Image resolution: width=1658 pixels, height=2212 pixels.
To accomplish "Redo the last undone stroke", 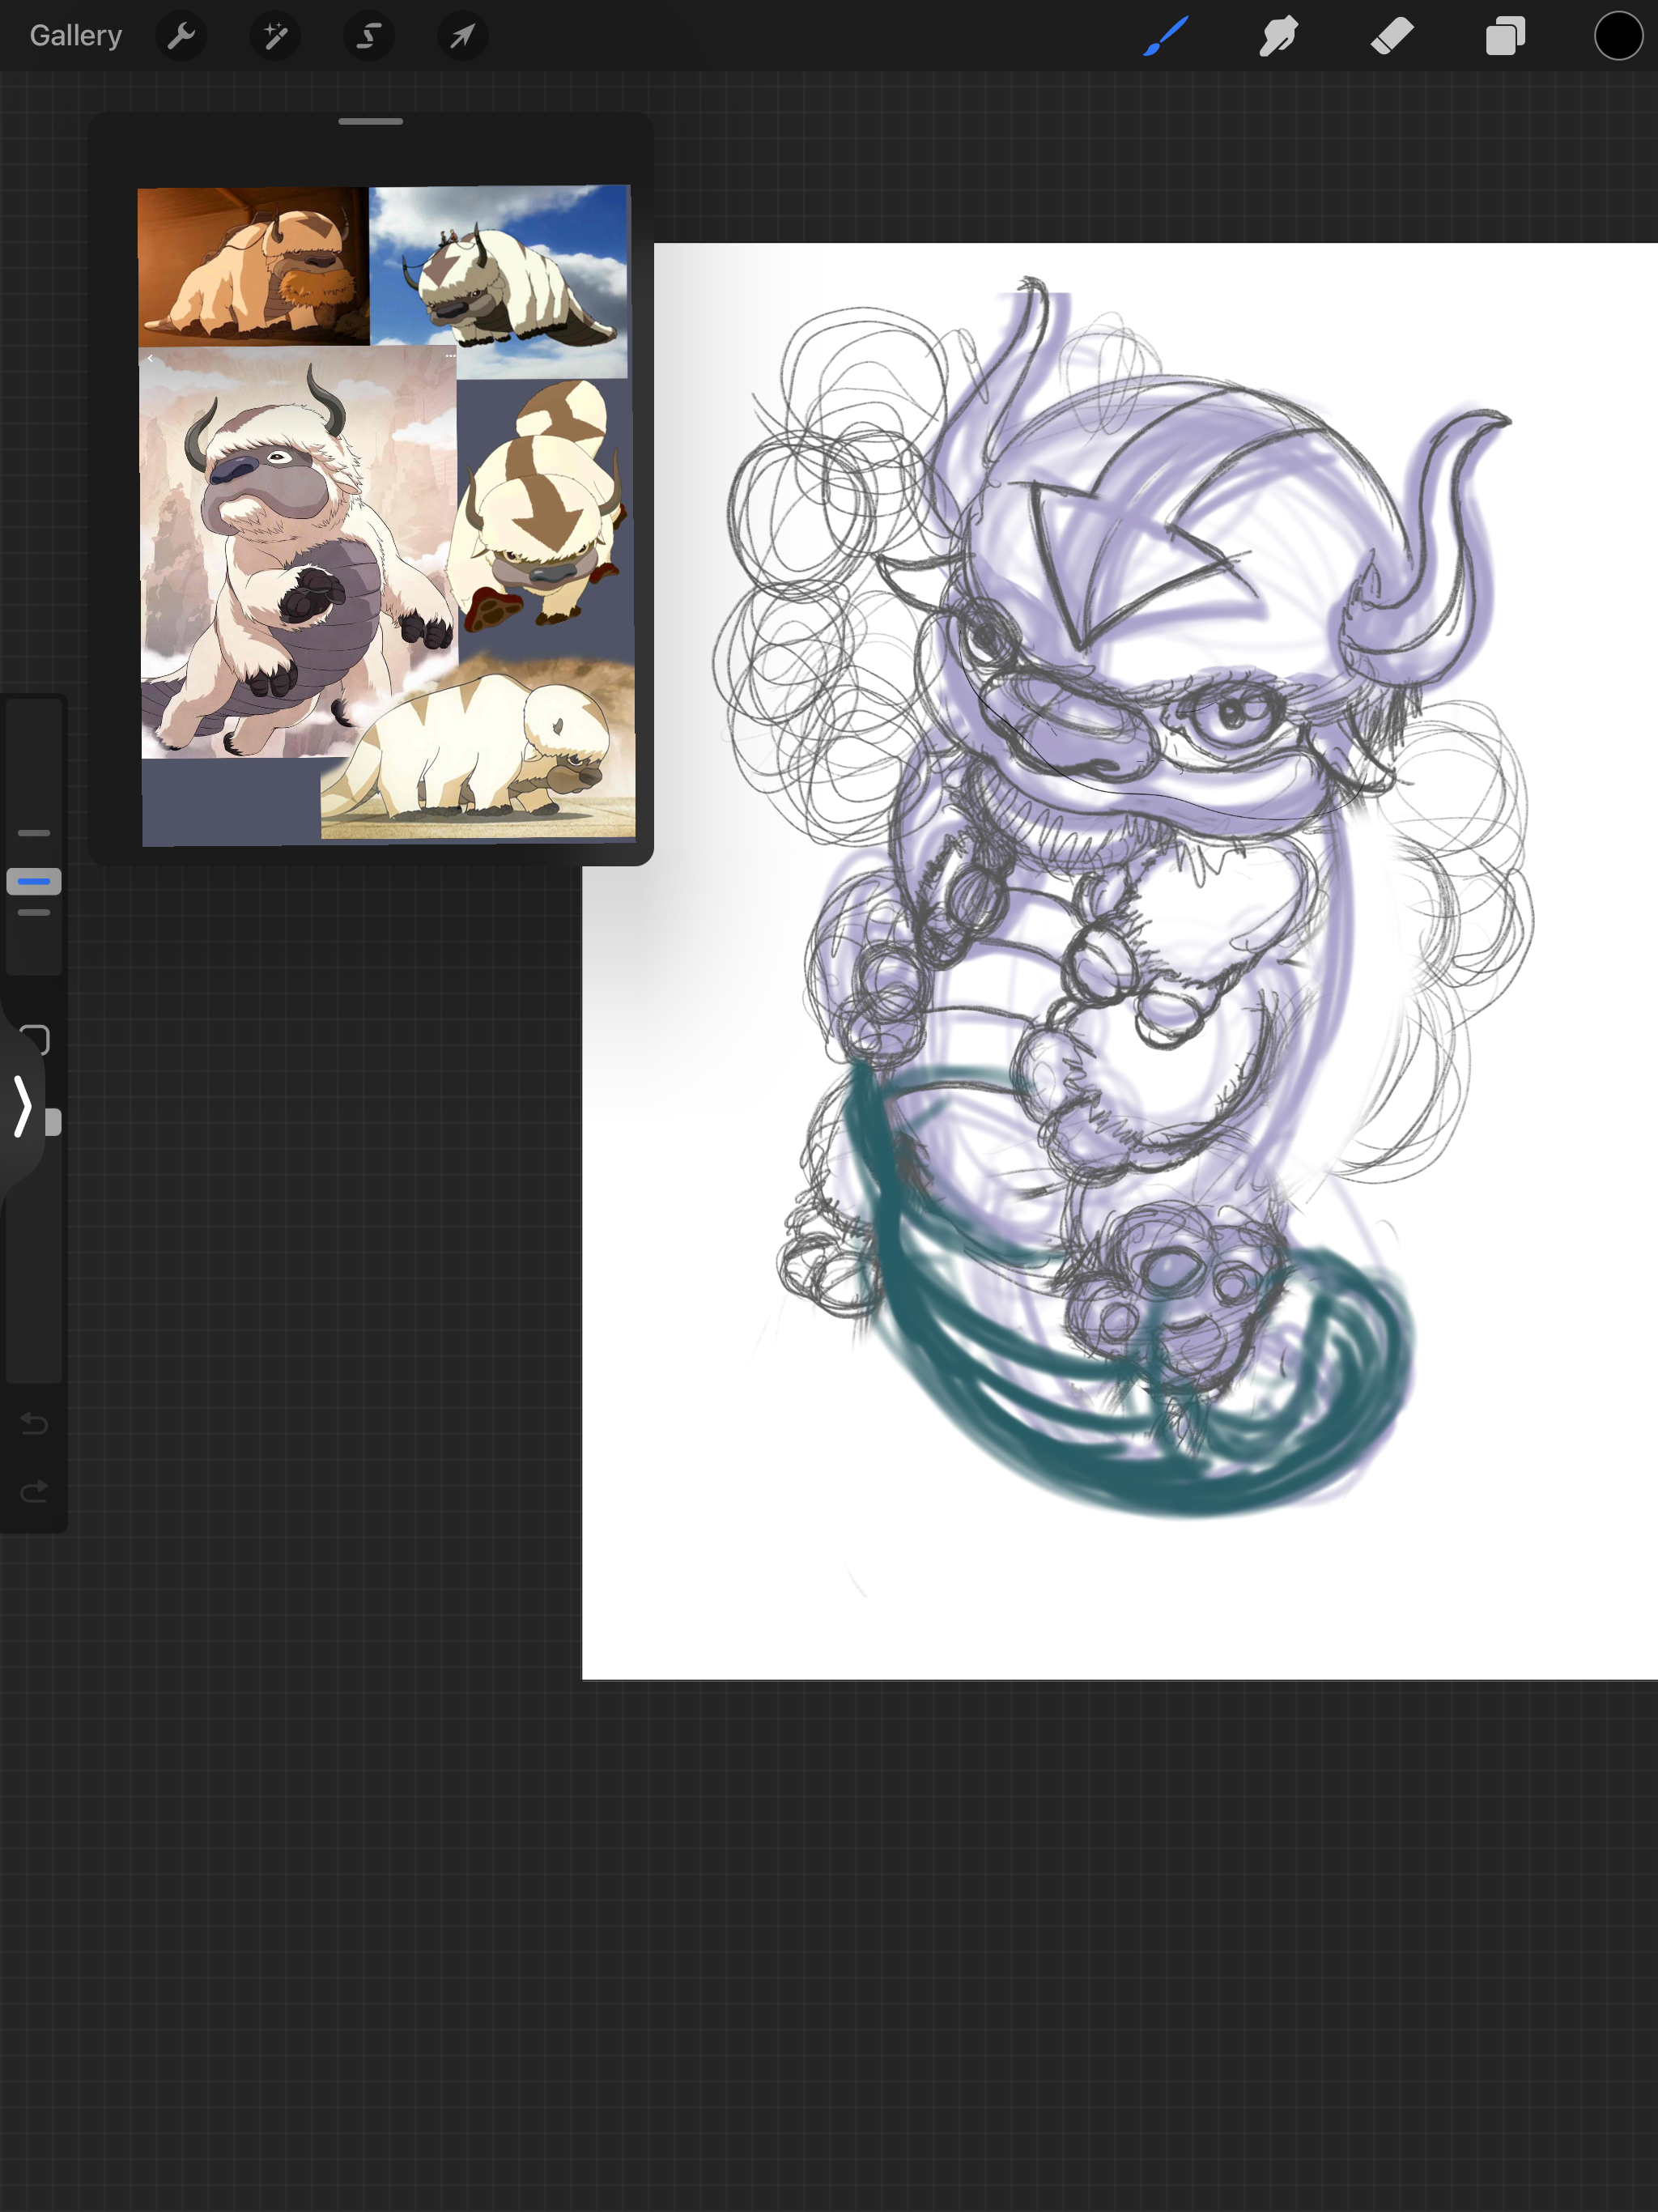I will 34,1491.
